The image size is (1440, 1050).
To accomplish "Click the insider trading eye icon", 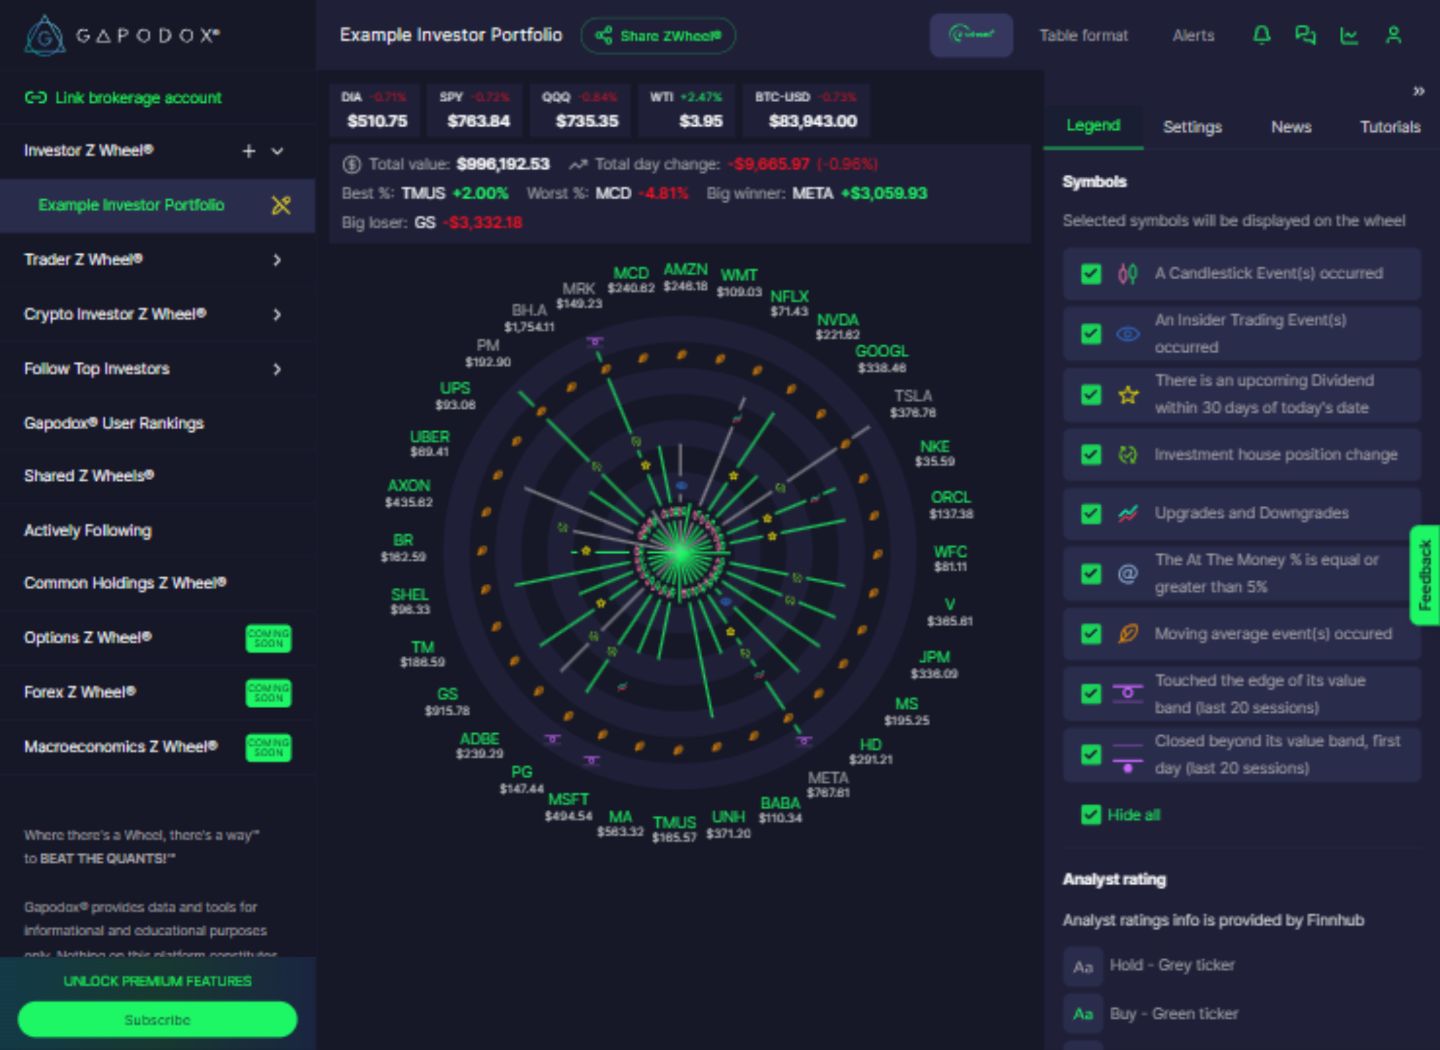I will [x=1127, y=334].
